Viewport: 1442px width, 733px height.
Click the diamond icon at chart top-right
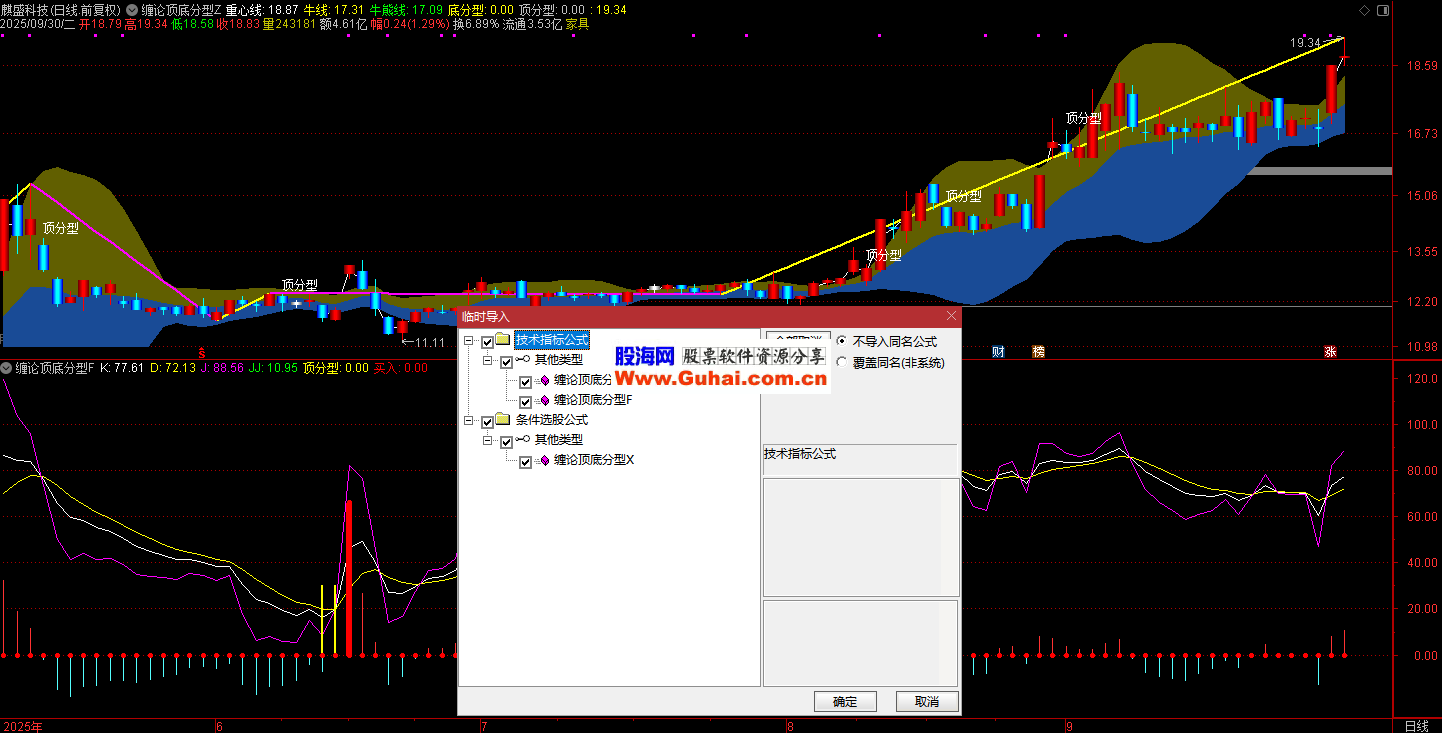click(x=1365, y=10)
